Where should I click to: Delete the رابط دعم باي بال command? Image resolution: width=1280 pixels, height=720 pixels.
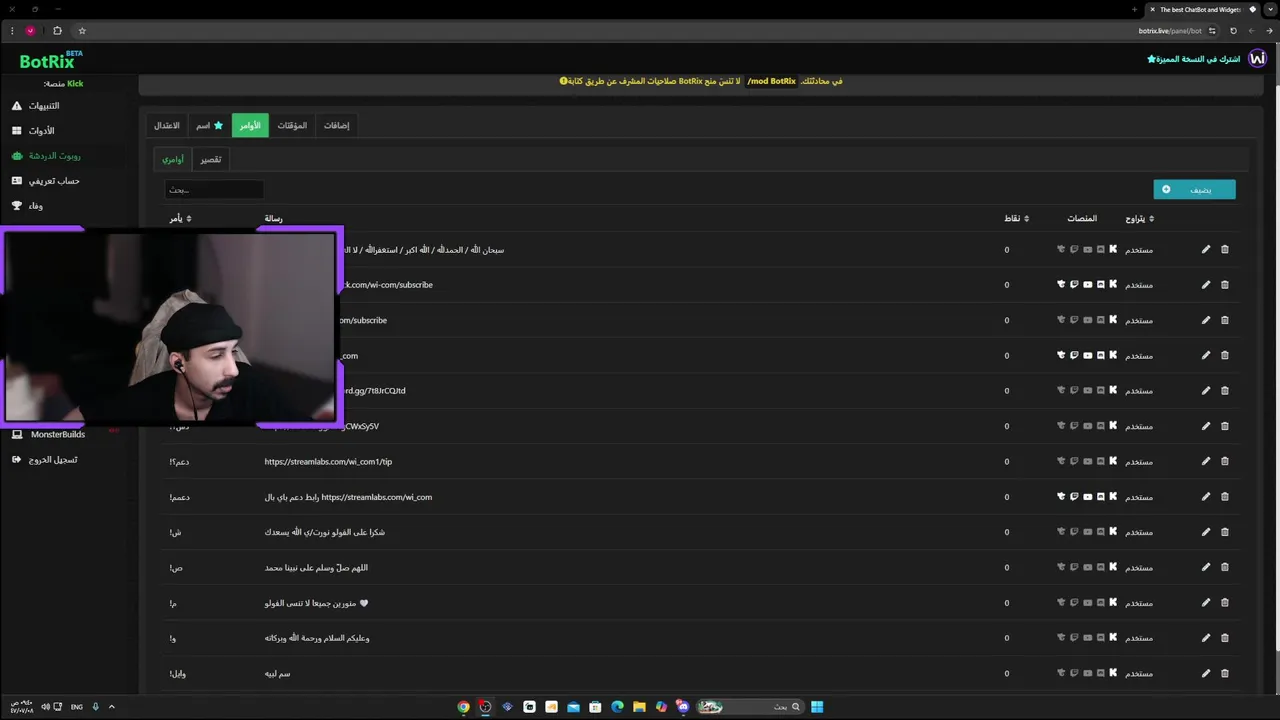pos(1225,496)
